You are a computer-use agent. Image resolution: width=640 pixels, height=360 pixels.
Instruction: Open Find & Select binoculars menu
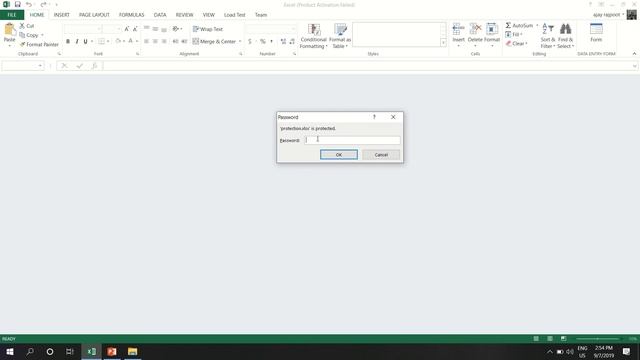point(565,36)
